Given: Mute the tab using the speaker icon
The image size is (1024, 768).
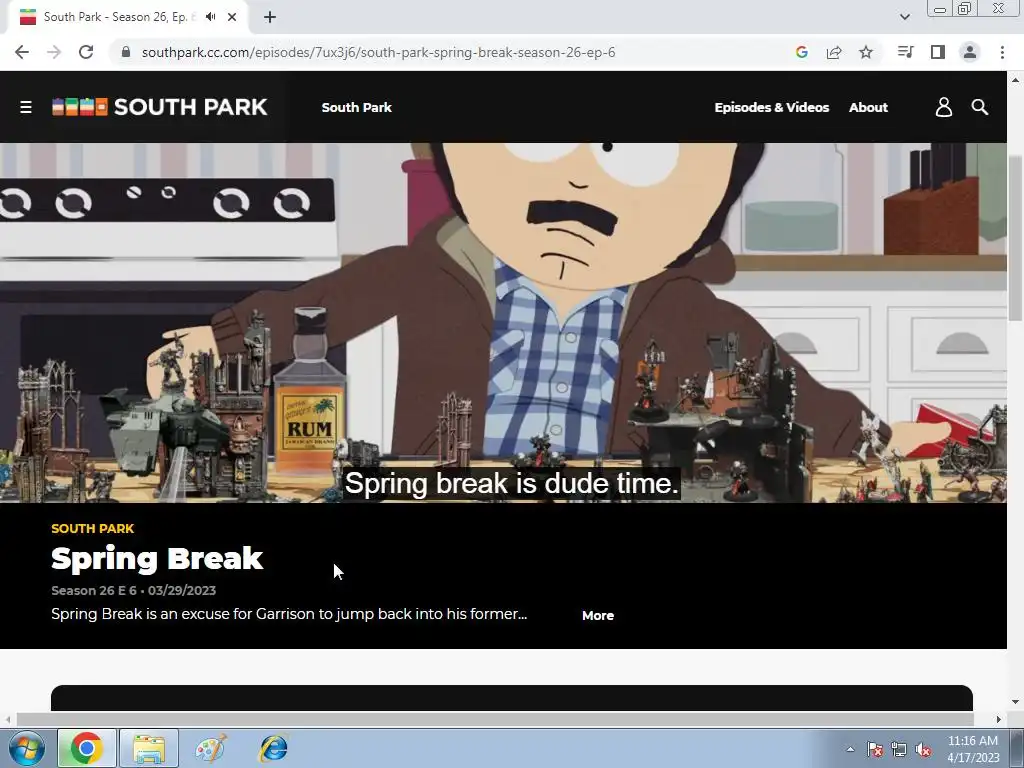Looking at the screenshot, I should click(x=210, y=17).
